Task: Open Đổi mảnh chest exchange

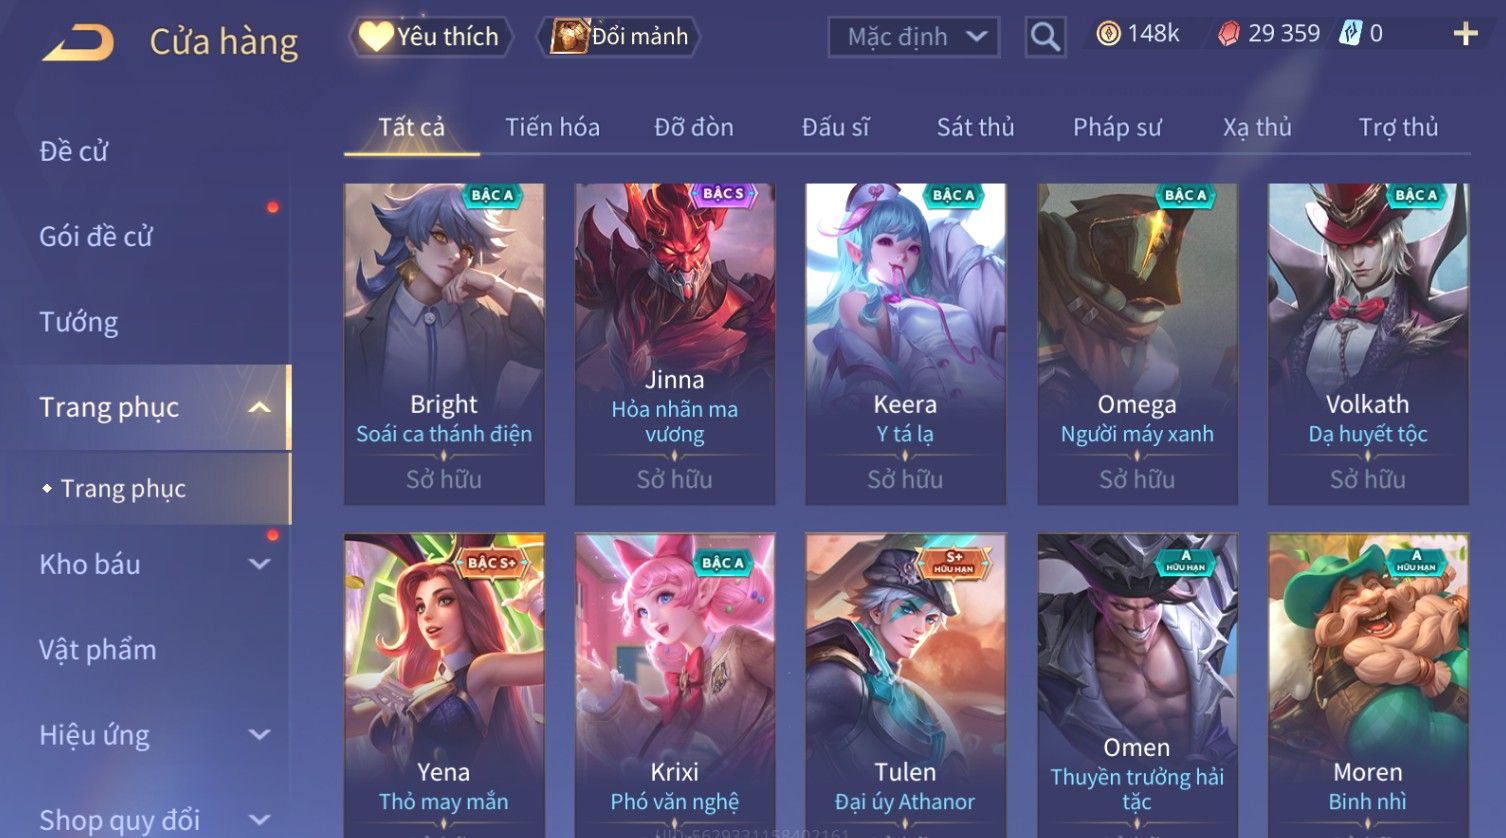Action: click(620, 37)
